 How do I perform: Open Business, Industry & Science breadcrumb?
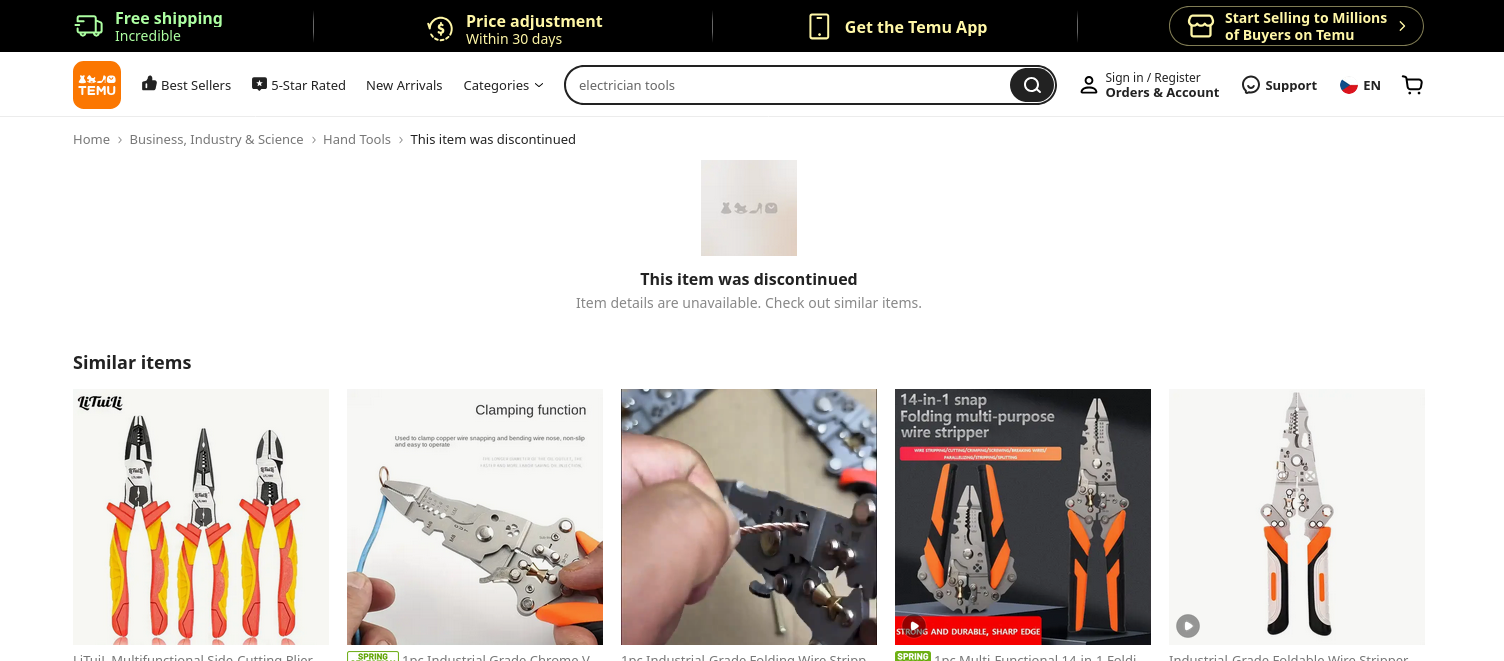click(216, 139)
